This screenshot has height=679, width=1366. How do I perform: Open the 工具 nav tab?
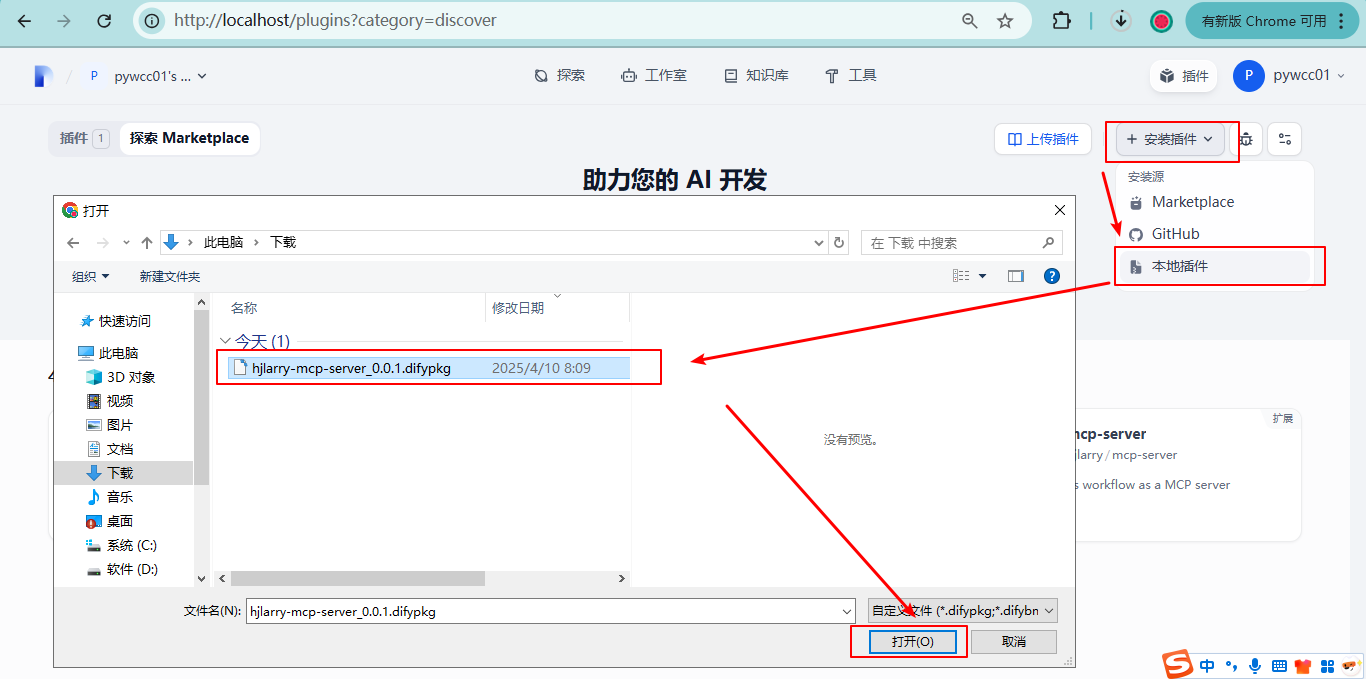(x=850, y=76)
